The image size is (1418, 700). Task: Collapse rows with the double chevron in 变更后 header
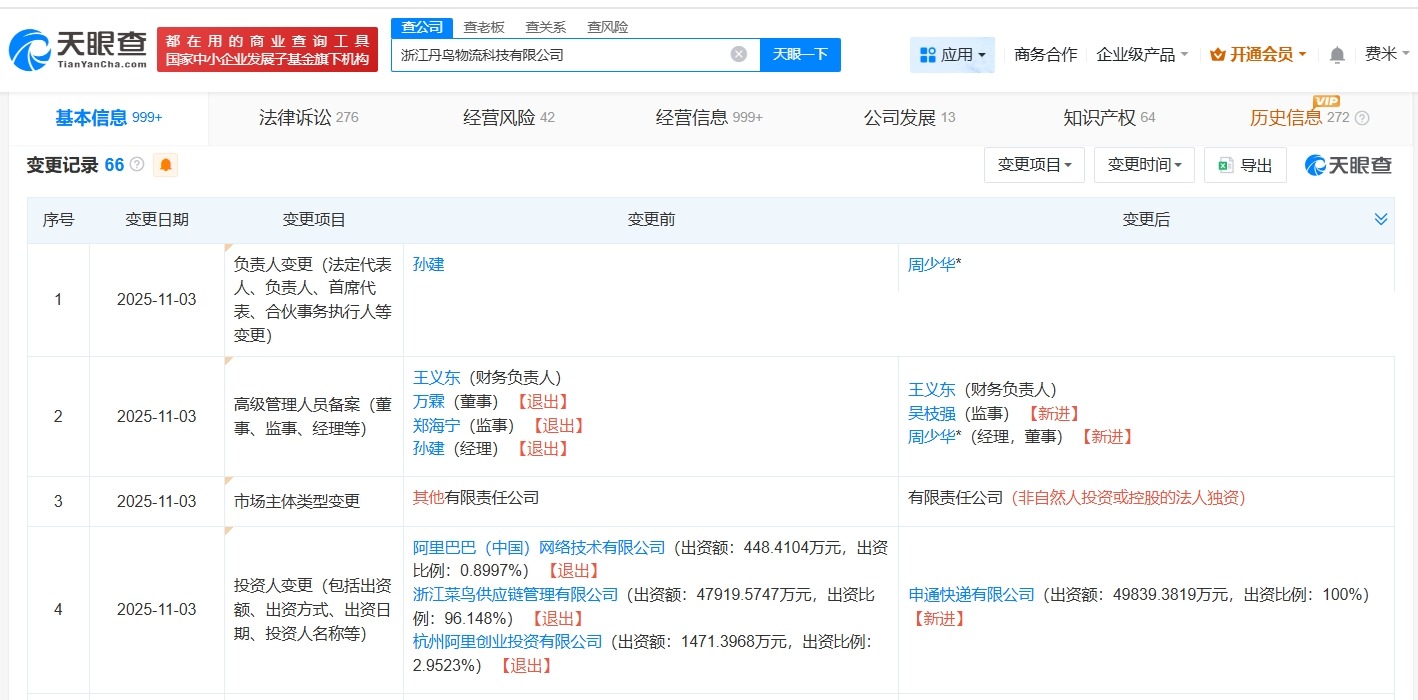click(1381, 218)
